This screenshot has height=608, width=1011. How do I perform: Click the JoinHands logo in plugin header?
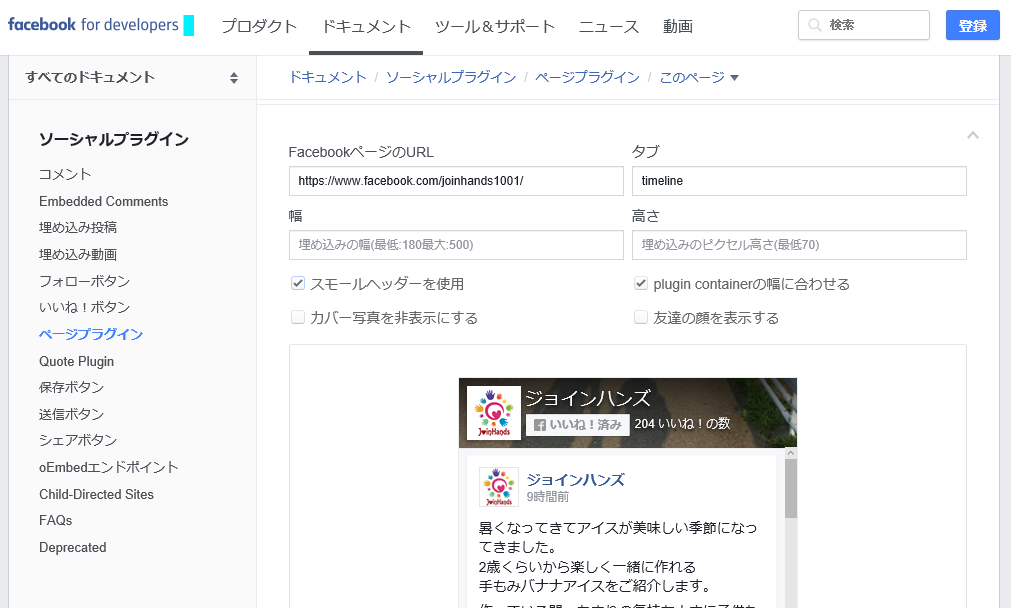pyautogui.click(x=494, y=413)
